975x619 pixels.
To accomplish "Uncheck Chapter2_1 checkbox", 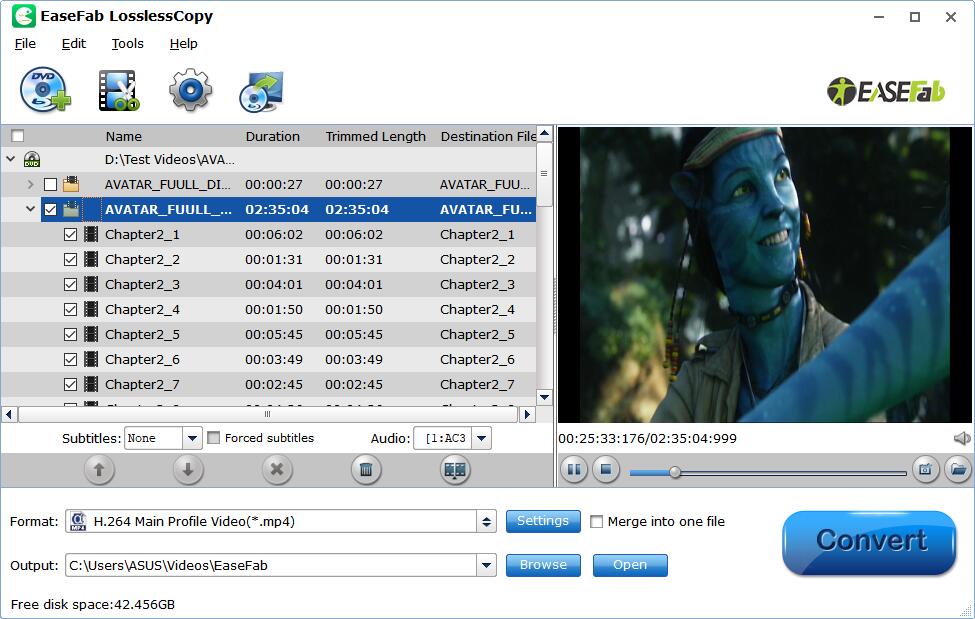I will point(70,235).
